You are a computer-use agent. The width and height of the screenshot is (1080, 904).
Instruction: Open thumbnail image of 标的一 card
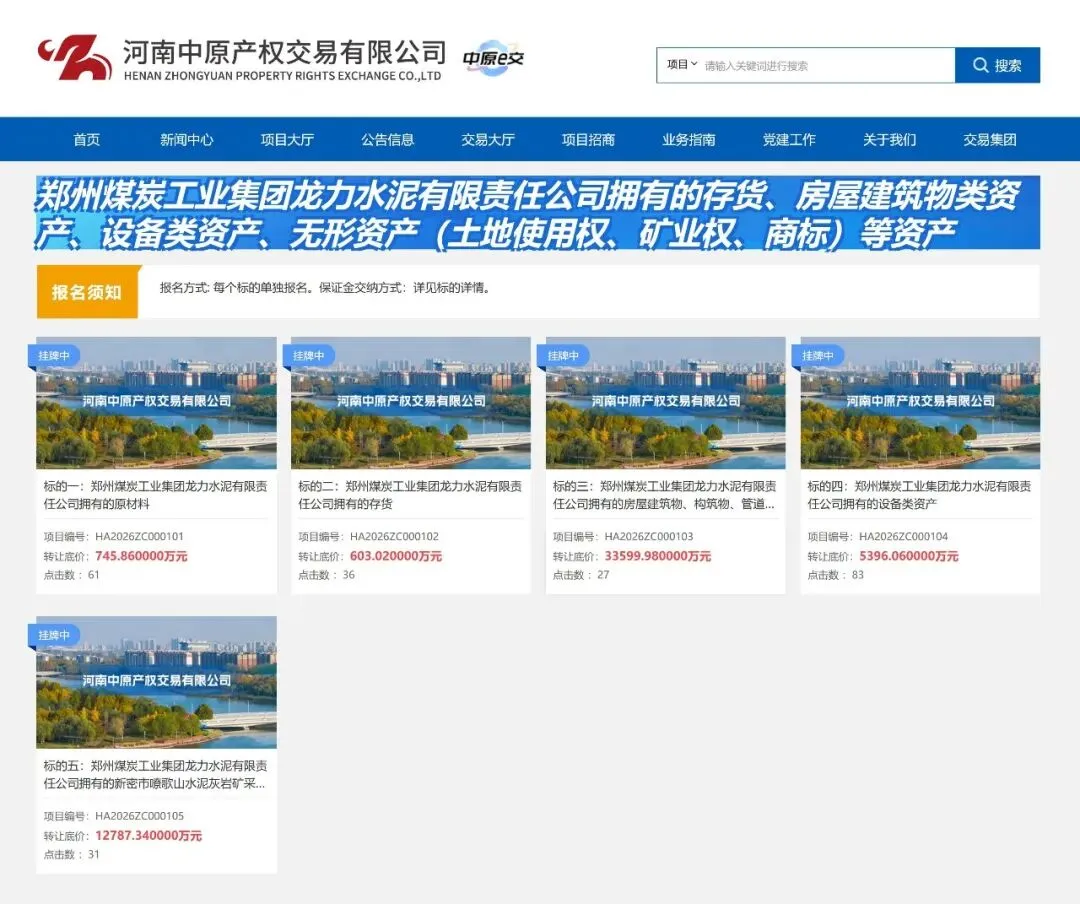tap(156, 403)
